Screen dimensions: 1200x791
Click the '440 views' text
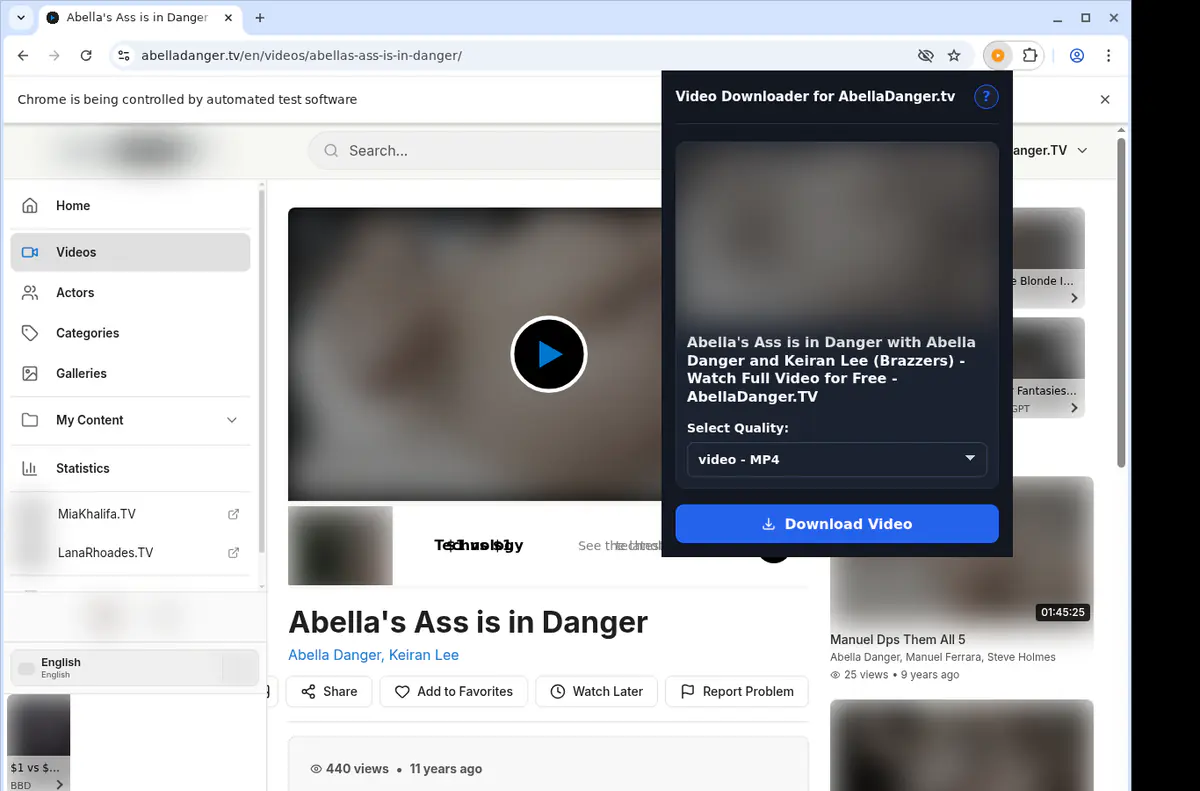(x=357, y=769)
